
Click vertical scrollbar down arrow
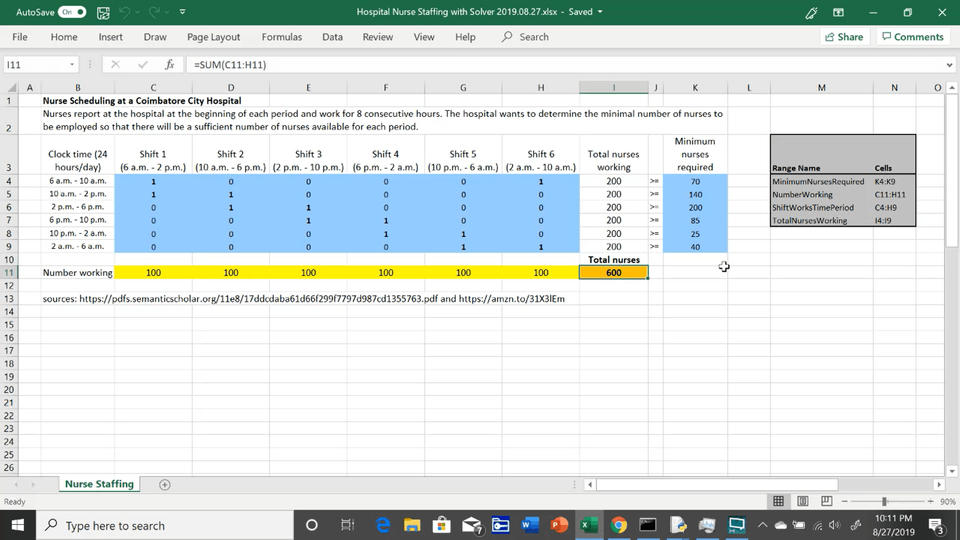coord(952,471)
